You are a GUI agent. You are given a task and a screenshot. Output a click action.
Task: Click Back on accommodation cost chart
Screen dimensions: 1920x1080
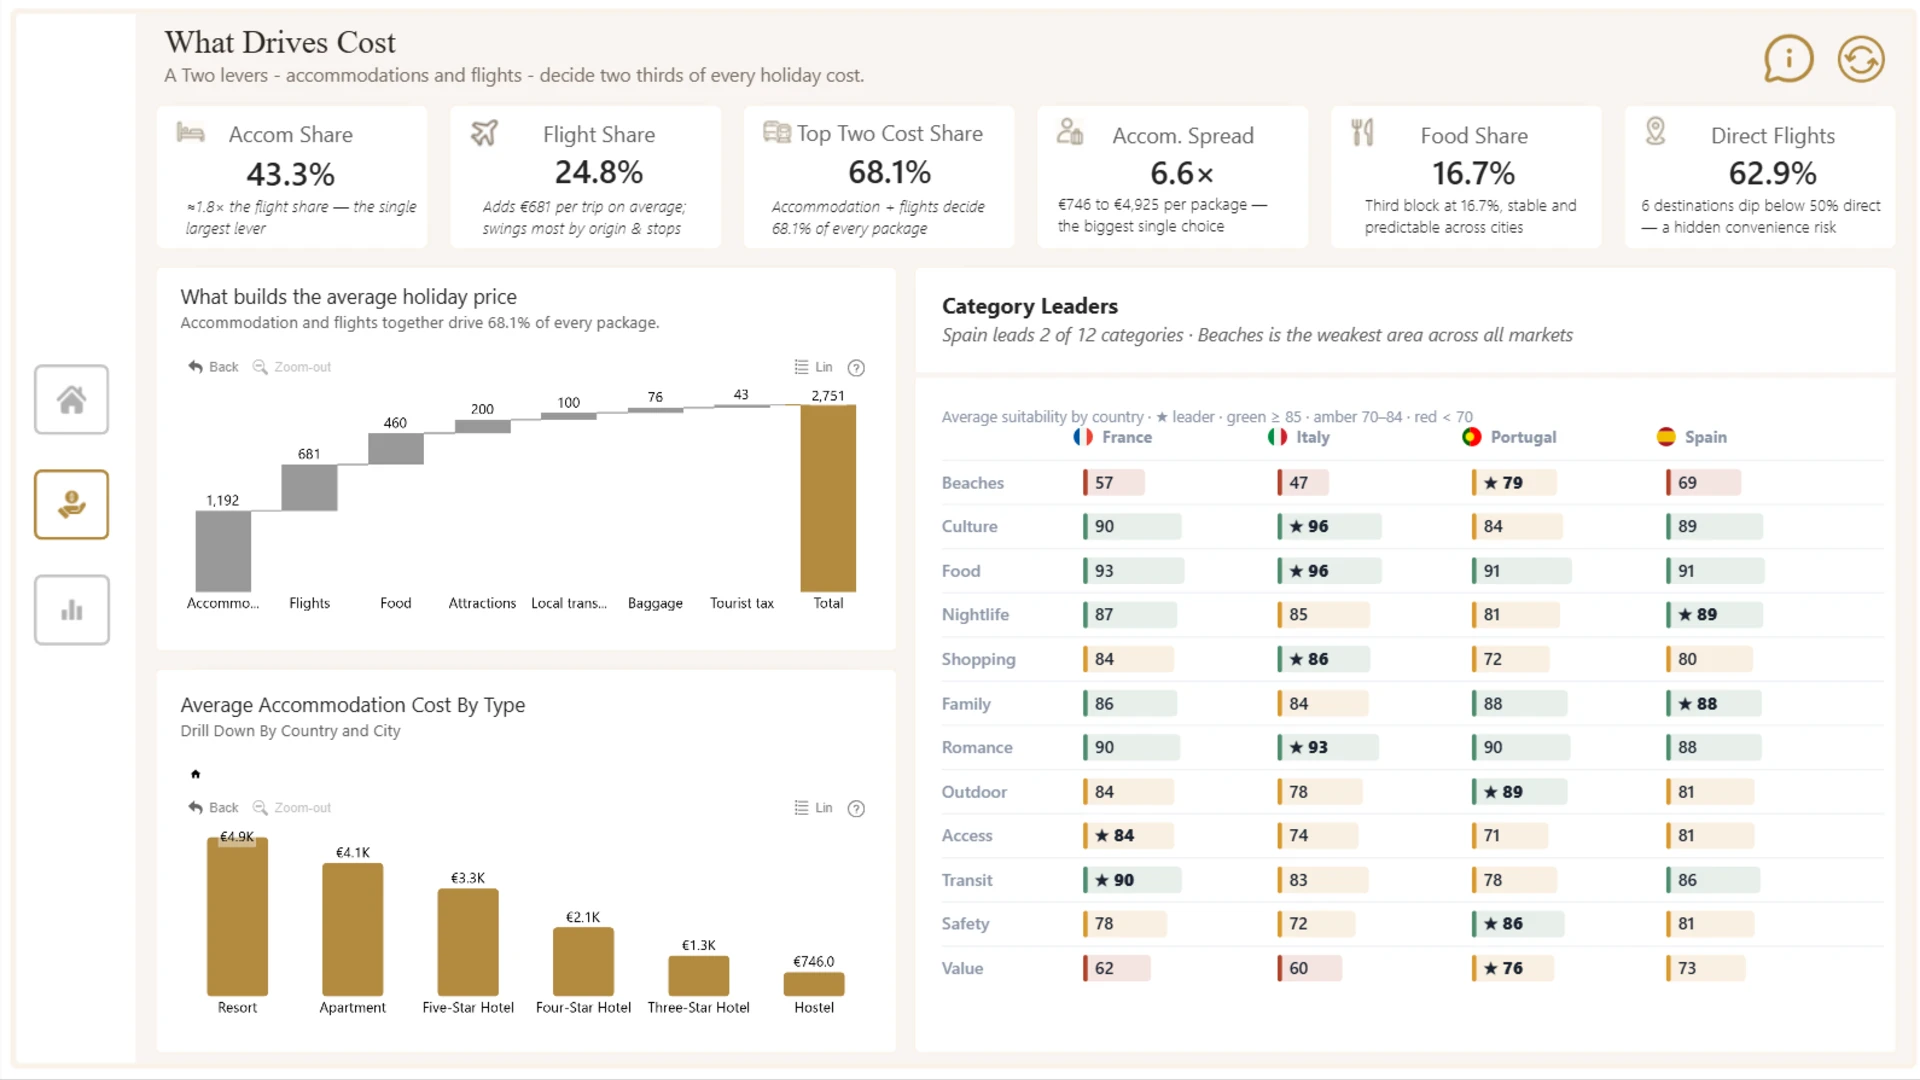click(213, 808)
